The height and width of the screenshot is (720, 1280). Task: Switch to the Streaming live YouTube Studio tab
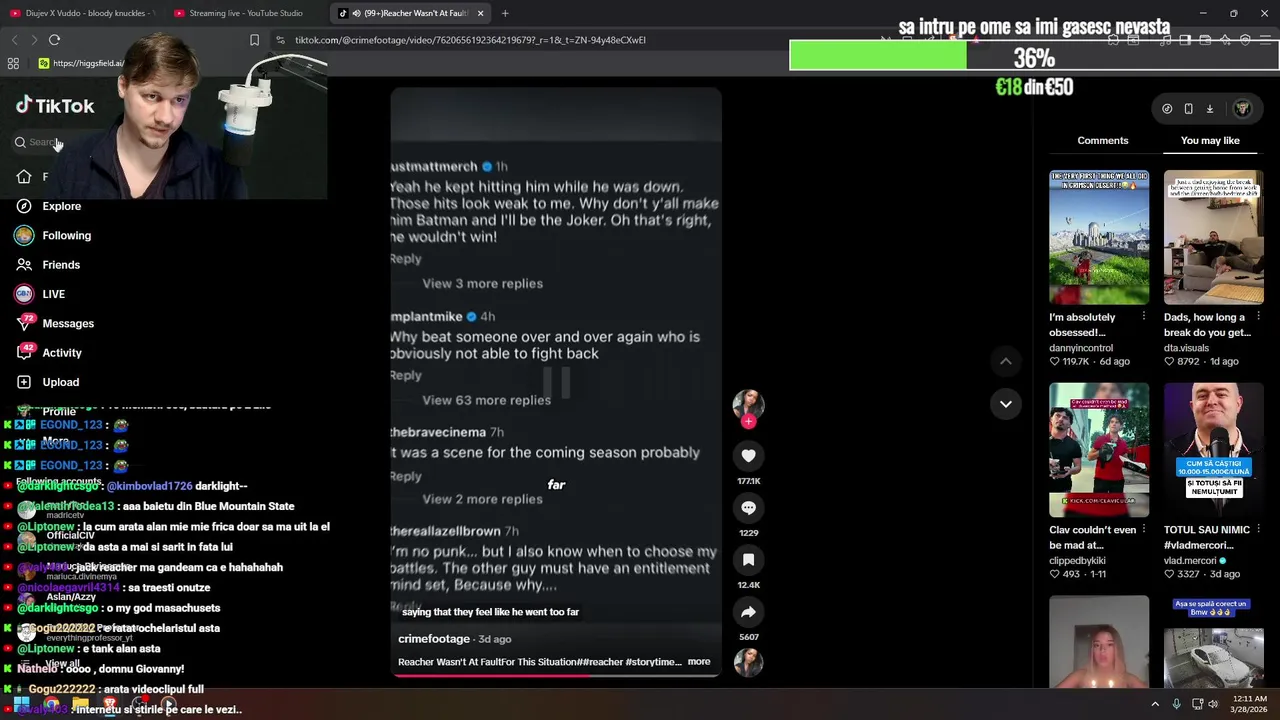click(x=240, y=13)
